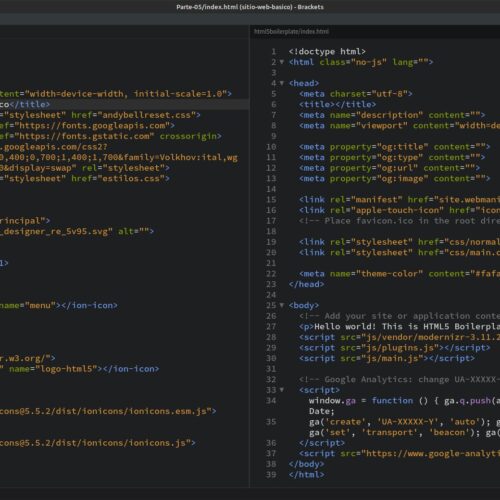500x500 pixels.
Task: Click the favicon.ico comment on line 17
Action: pyautogui.click(x=399, y=221)
